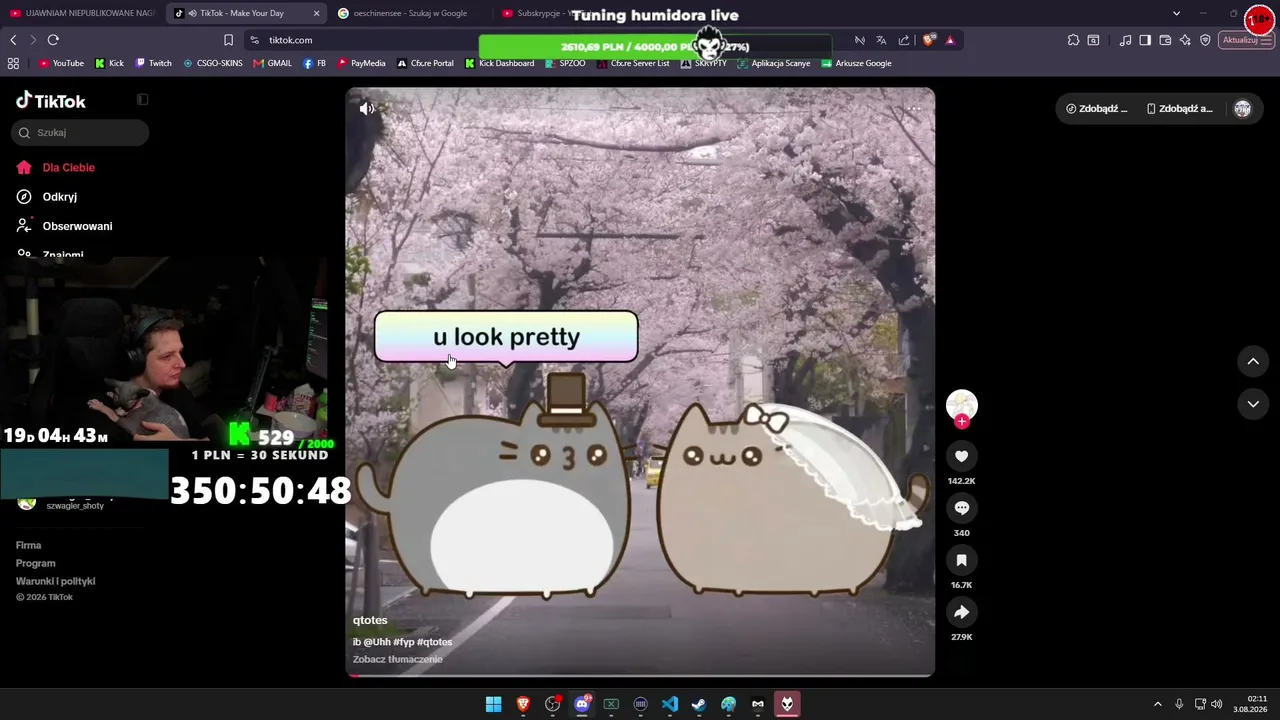
Task: Open the Aplikacja Scanye bookmark
Action: point(773,63)
